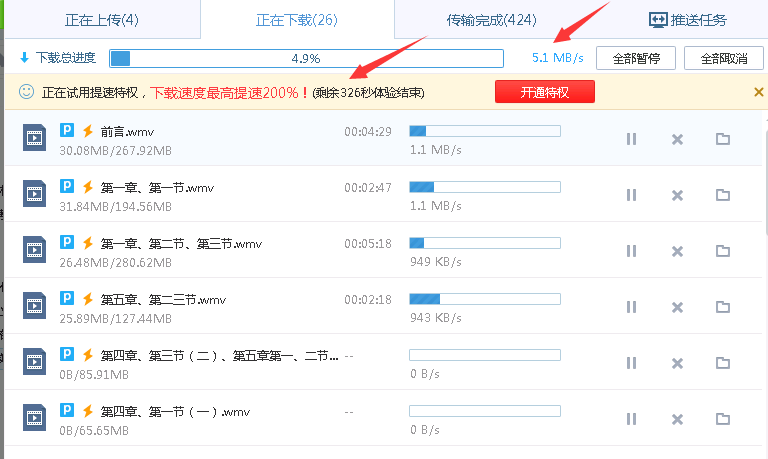768x459 pixels.
Task: Open folder for 前言.wmv
Action: pyautogui.click(x=722, y=139)
